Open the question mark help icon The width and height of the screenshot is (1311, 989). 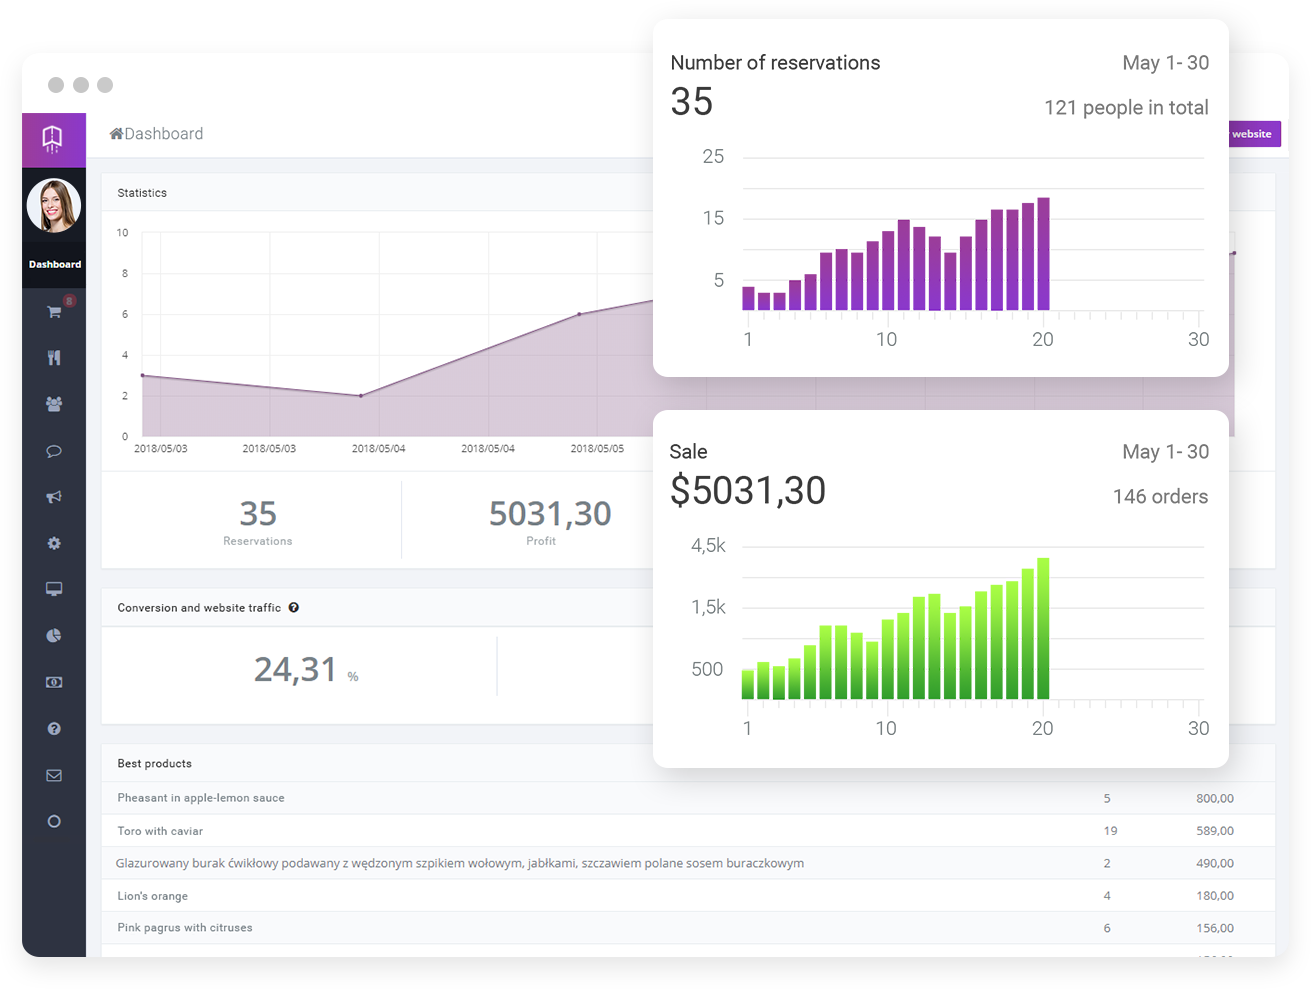54,729
